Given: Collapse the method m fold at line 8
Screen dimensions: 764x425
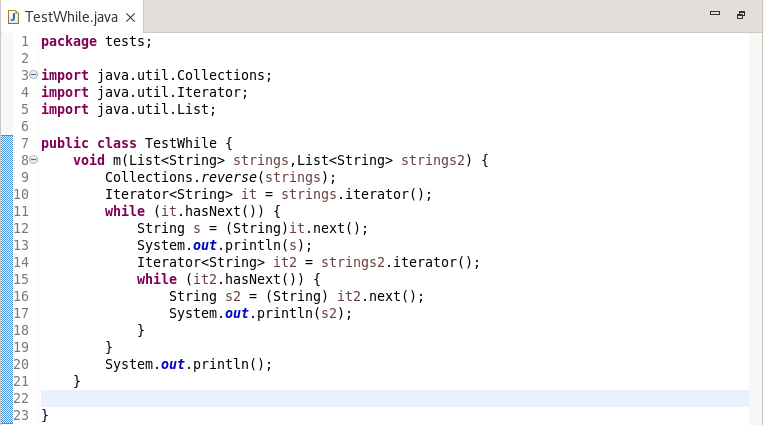Looking at the screenshot, I should (33, 159).
